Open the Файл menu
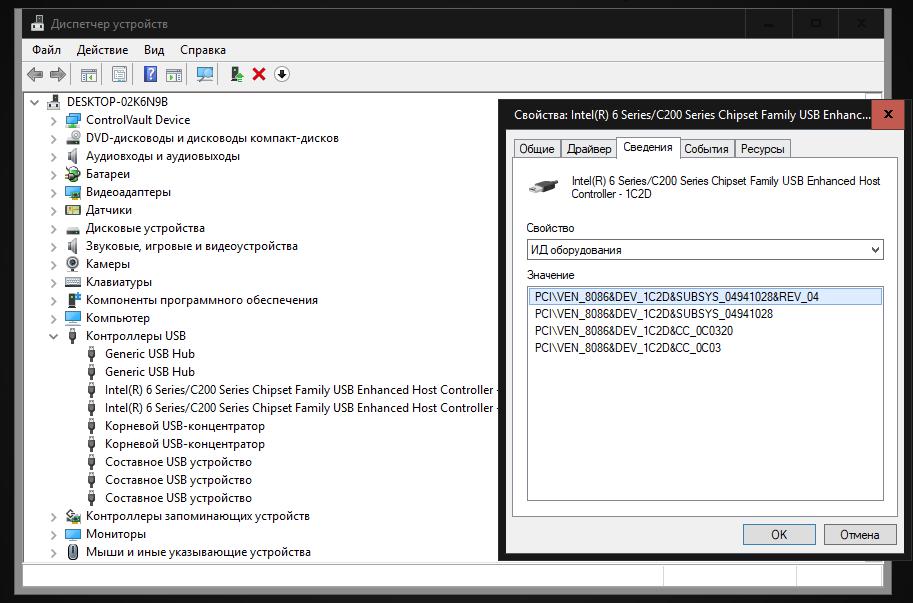 (x=46, y=50)
